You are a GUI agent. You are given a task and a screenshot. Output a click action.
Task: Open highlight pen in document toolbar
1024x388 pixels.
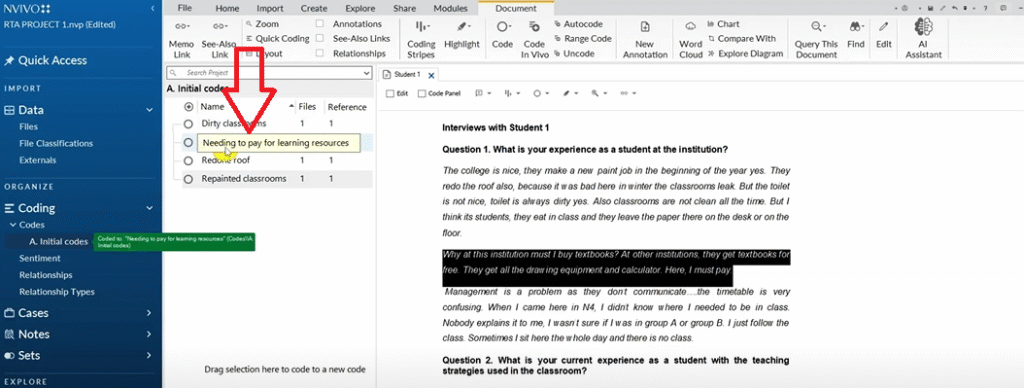(x=569, y=93)
